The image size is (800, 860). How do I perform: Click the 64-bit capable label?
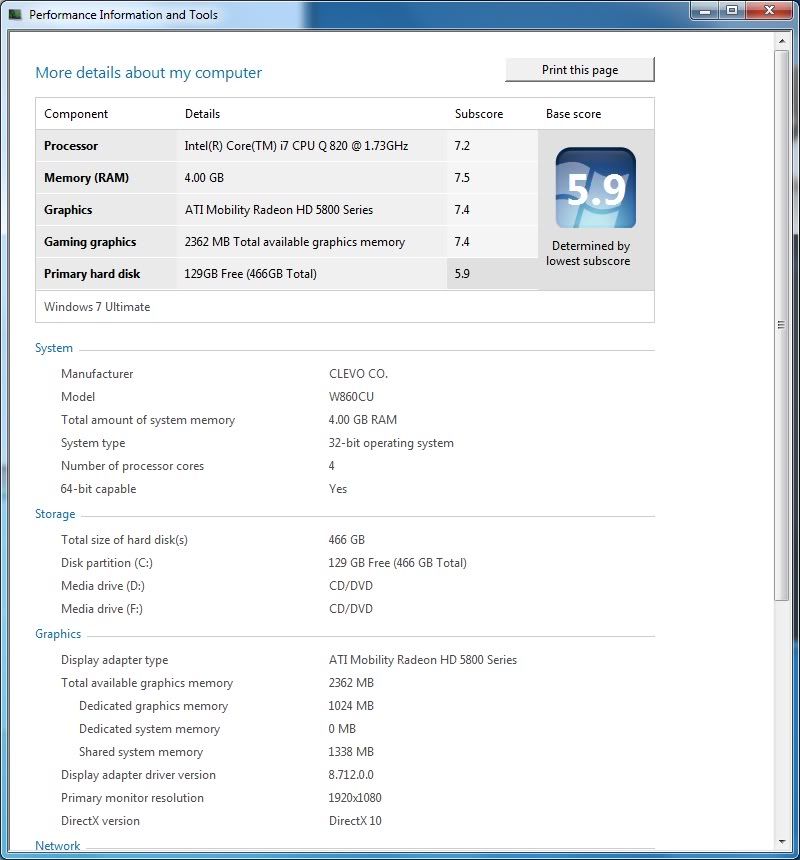(x=98, y=489)
